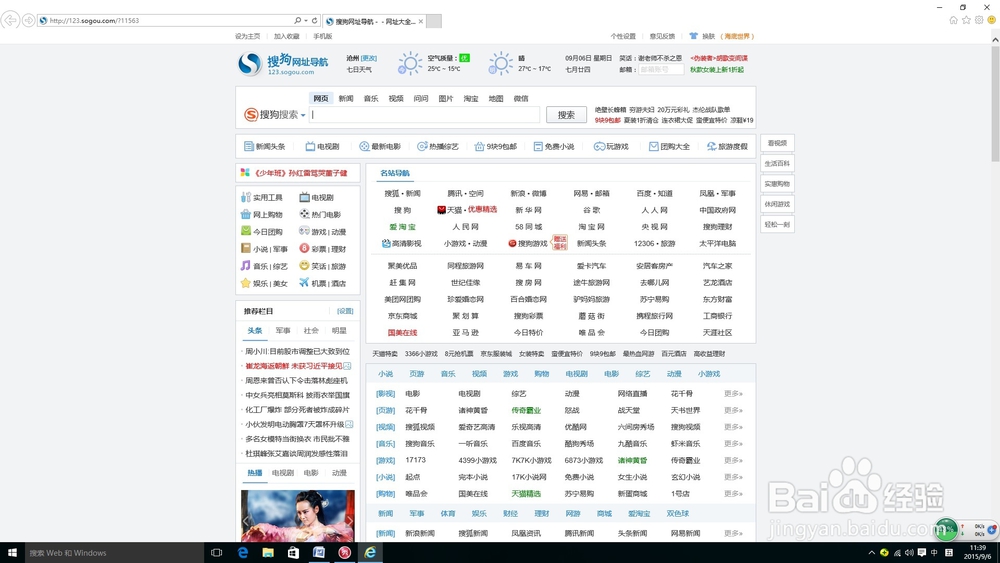Expand 更多 in the 音乐 row
1000x563 pixels.
(733, 444)
